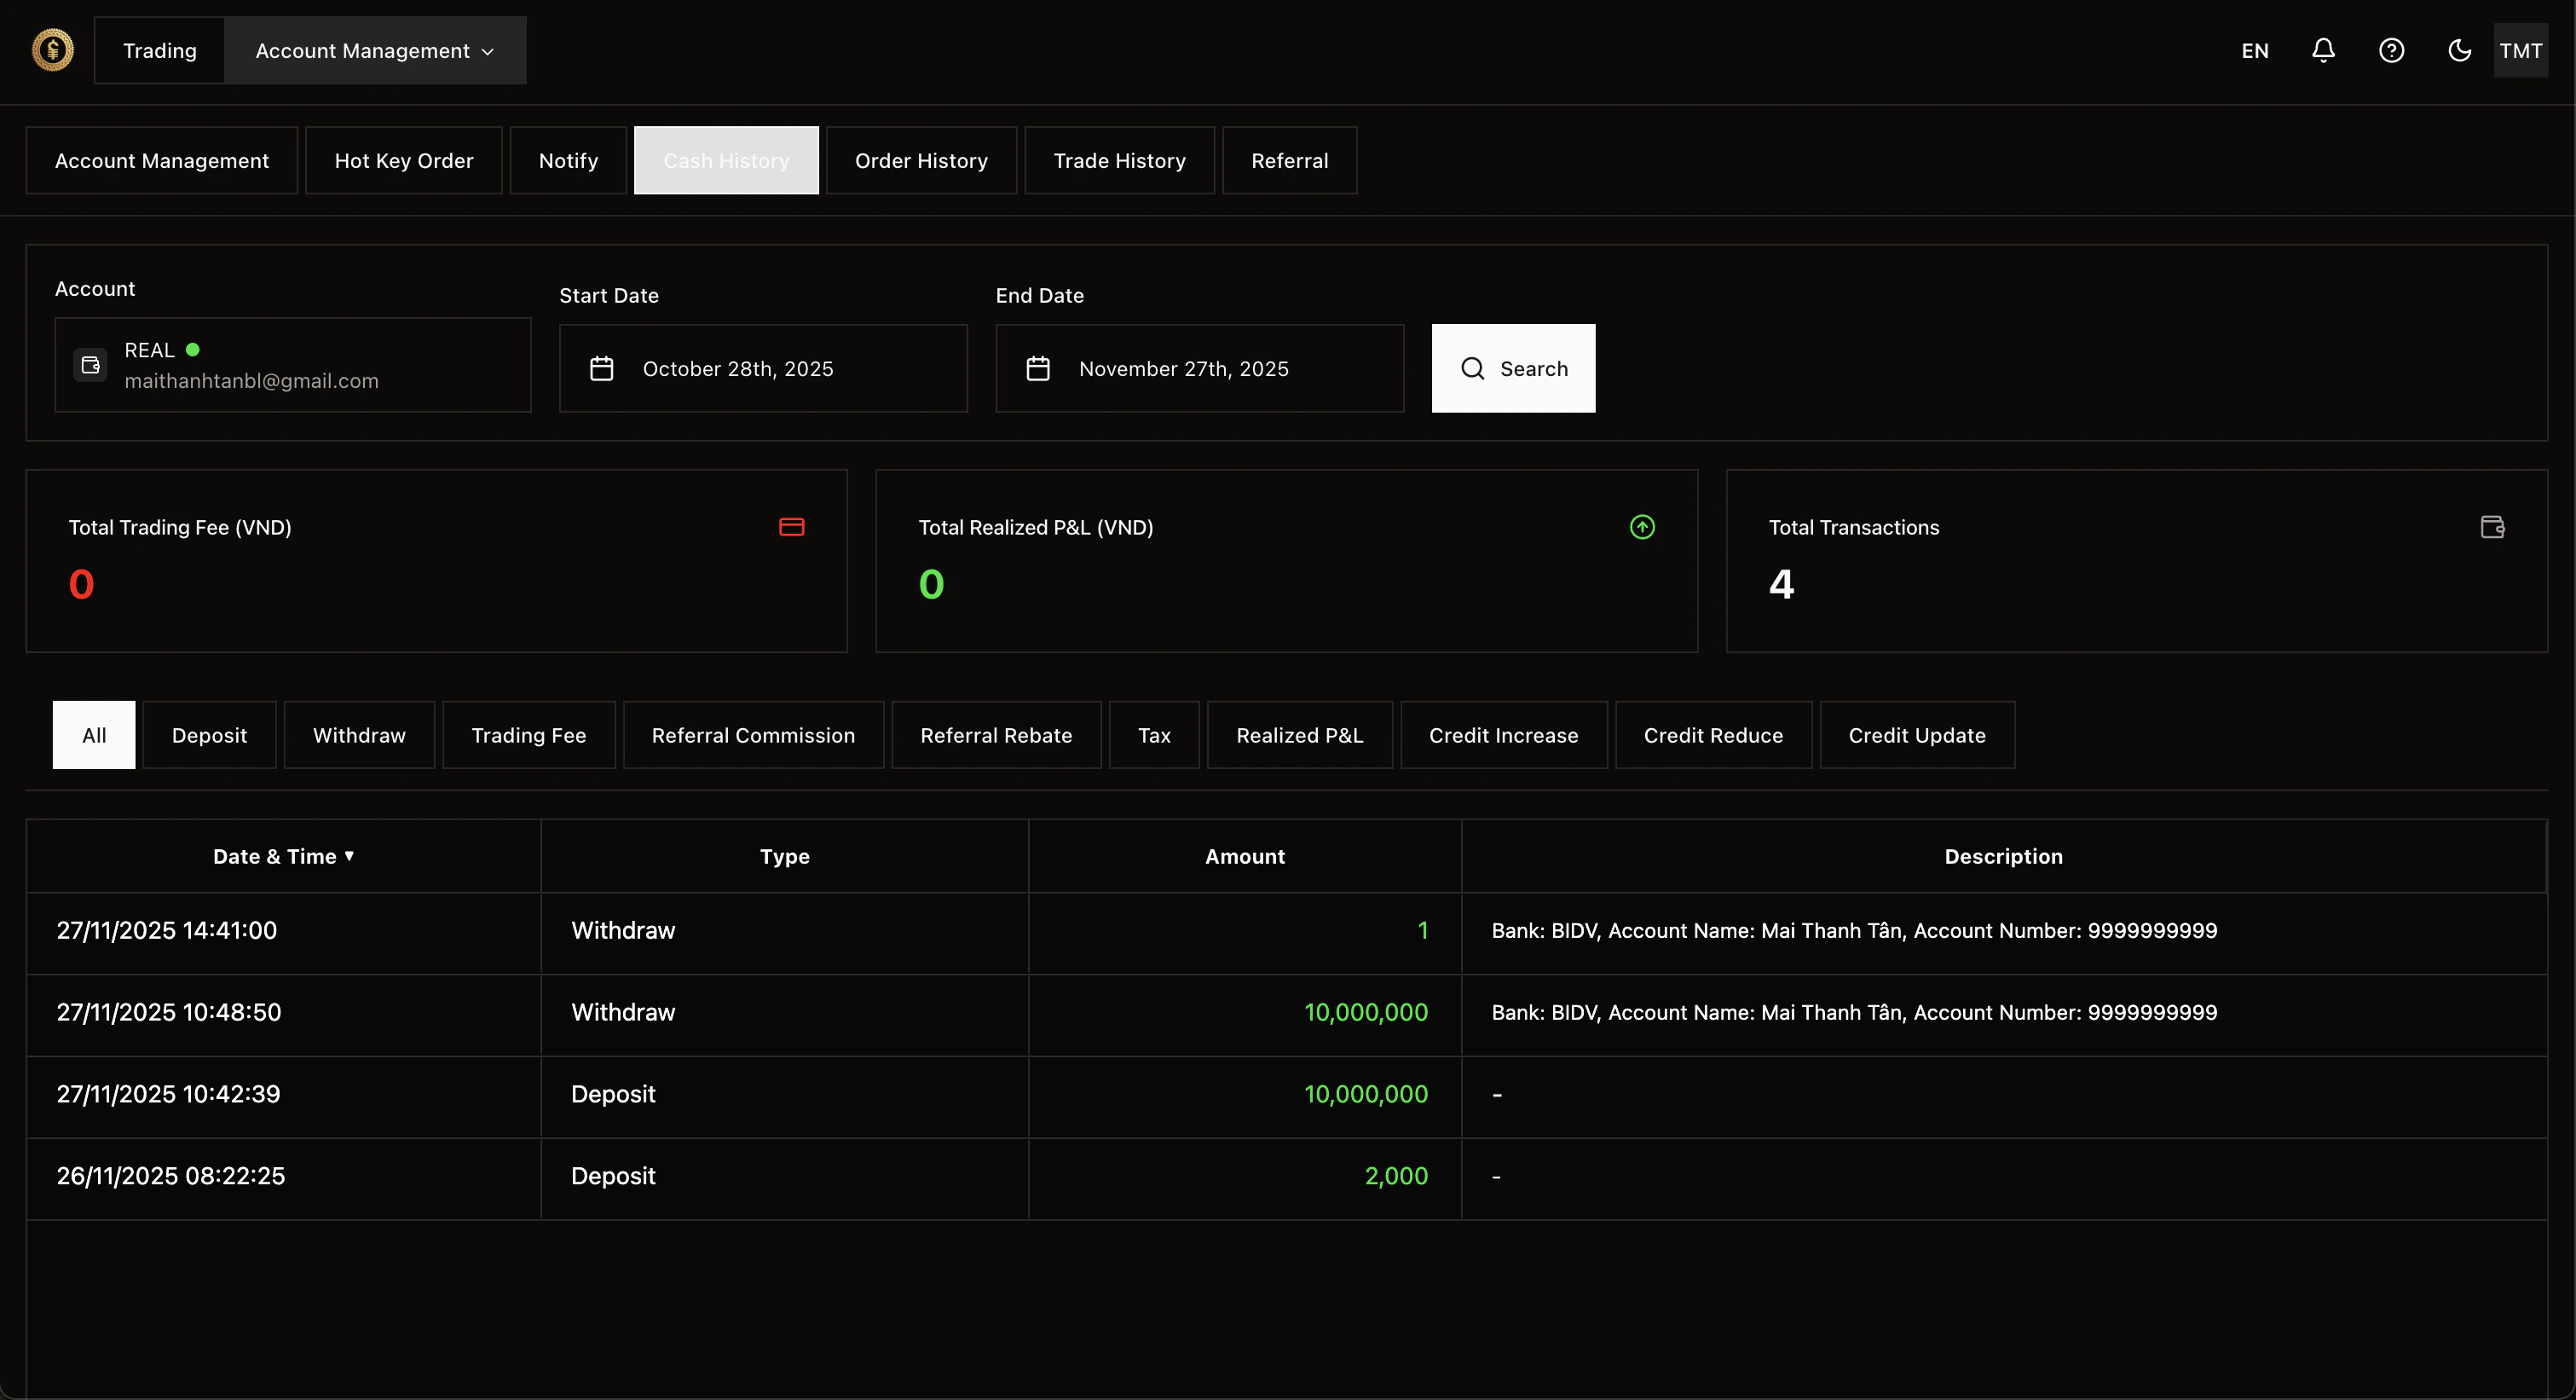Click the gold coin logo icon
2576x1400 pixels.
click(x=53, y=50)
